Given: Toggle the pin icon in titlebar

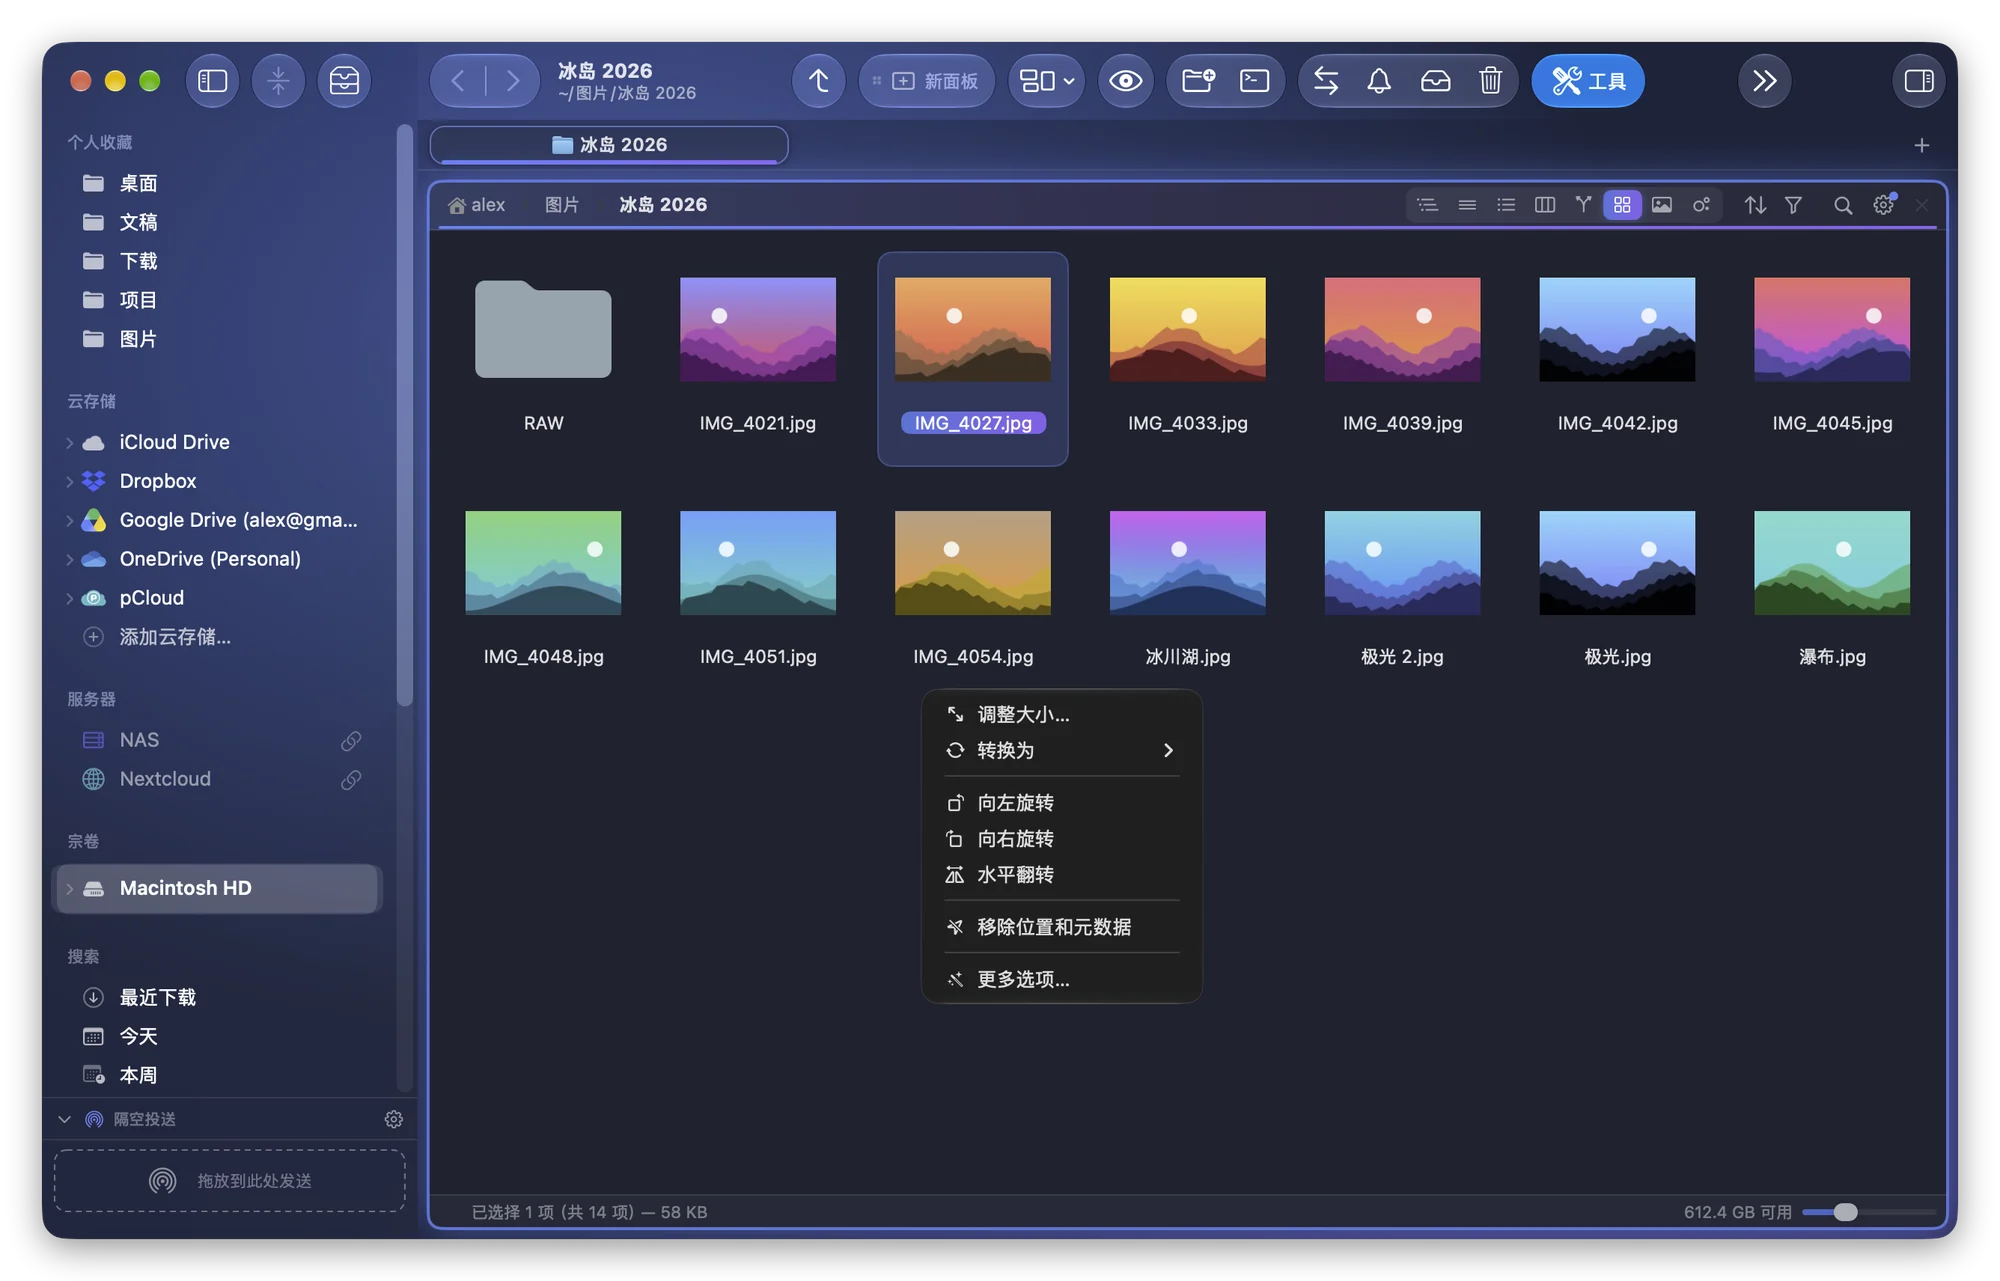Looking at the screenshot, I should 278,81.
